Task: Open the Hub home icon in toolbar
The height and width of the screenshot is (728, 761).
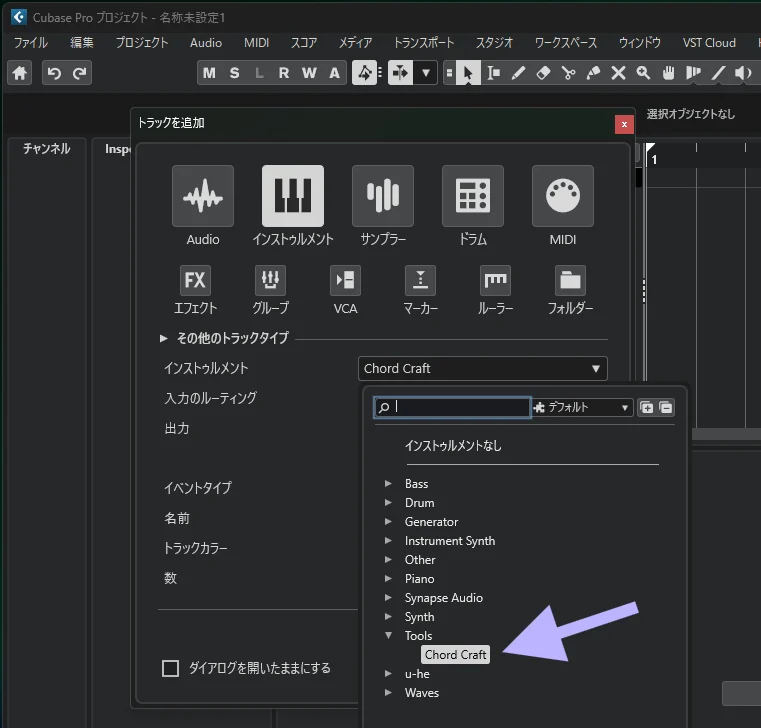Action: [19, 73]
